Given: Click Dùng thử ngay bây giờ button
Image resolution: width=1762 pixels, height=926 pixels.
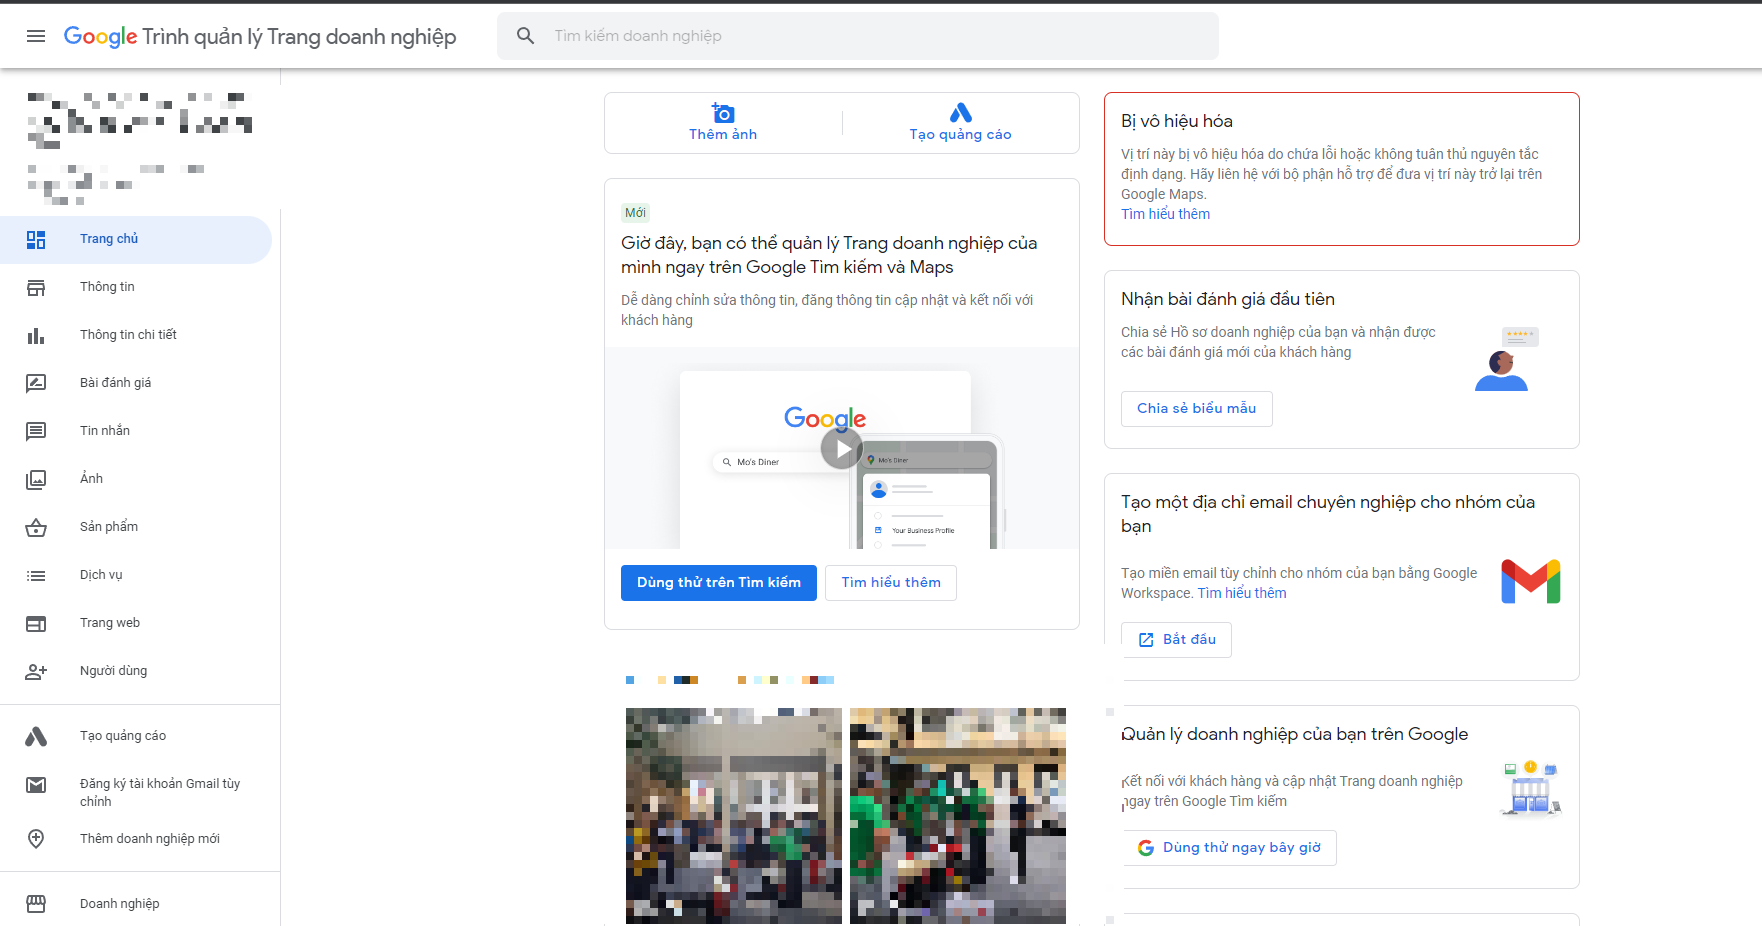Looking at the screenshot, I should tap(1229, 848).
